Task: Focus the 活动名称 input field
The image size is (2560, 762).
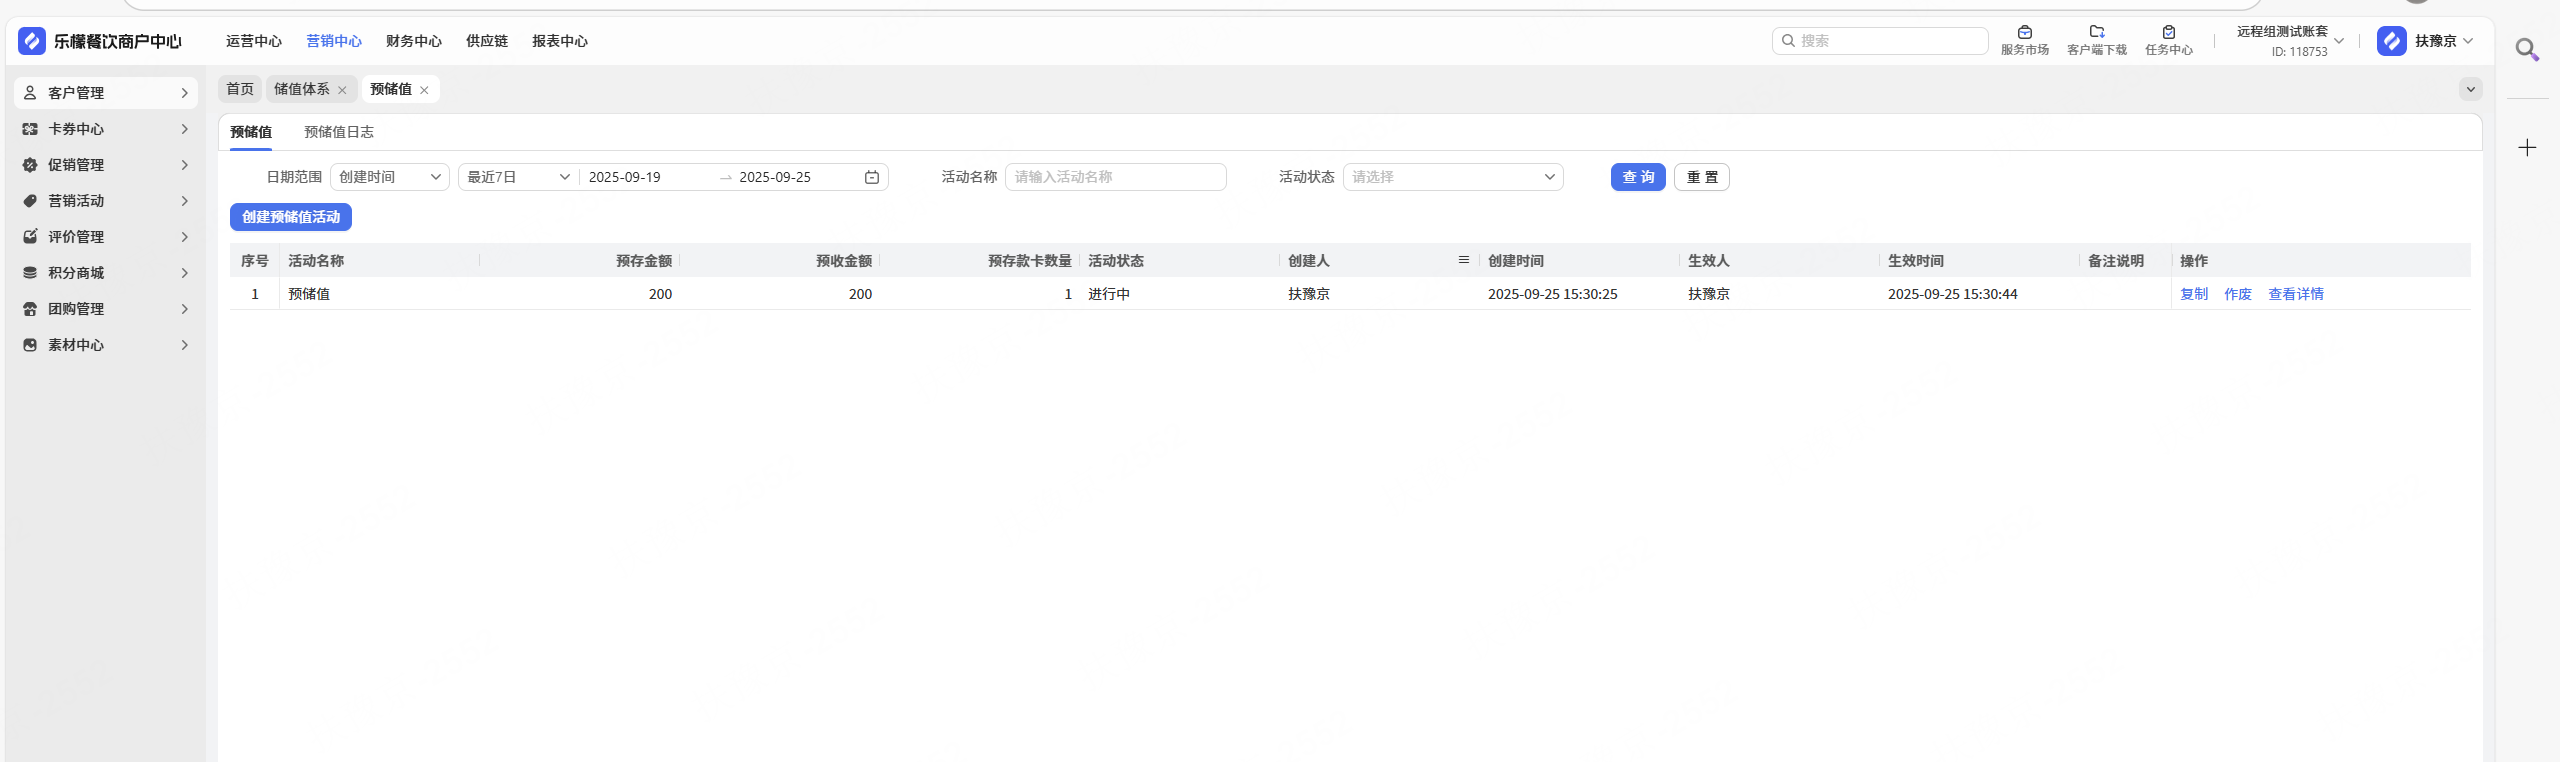Action: pyautogui.click(x=1116, y=177)
